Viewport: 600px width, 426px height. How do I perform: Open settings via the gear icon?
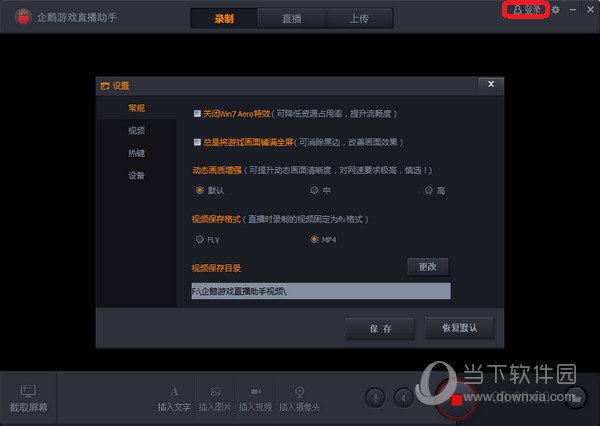(x=556, y=10)
